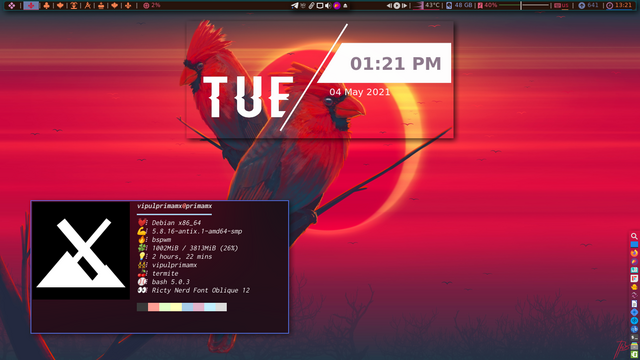Viewport: 640px width, 360px height.
Task: Click the 04 May 2021 date text
Action: [360, 92]
